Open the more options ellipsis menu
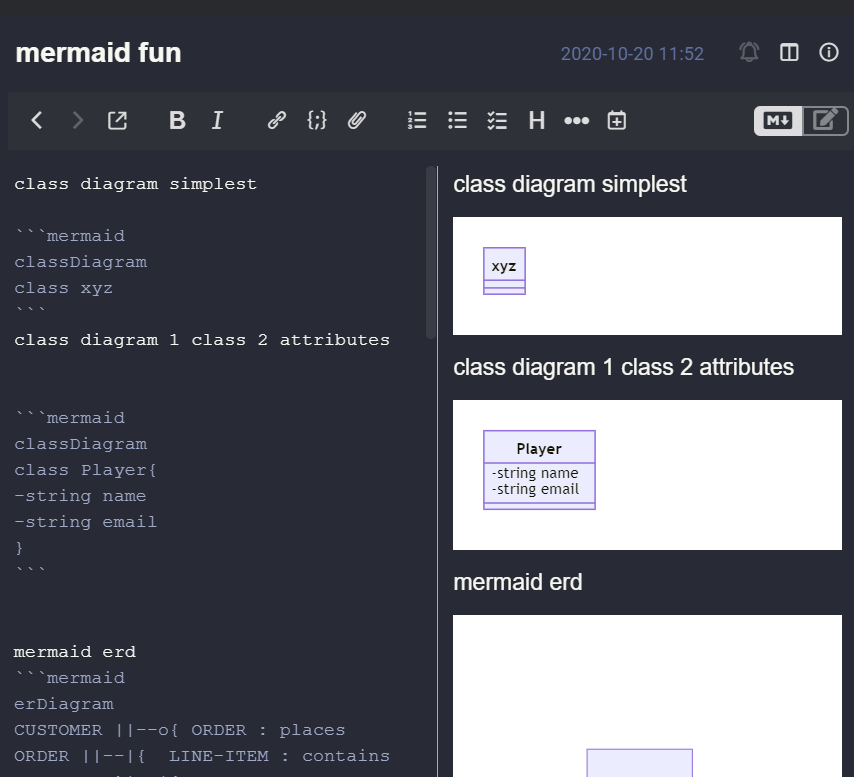Viewport: 854px width, 777px height. [x=576, y=120]
